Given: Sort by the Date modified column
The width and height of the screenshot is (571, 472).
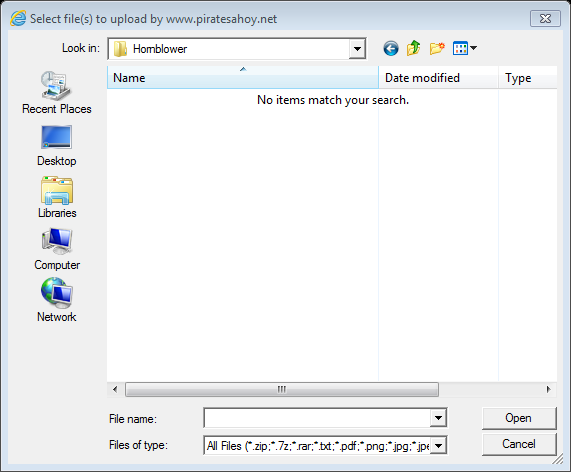Looking at the screenshot, I should coord(438,78).
